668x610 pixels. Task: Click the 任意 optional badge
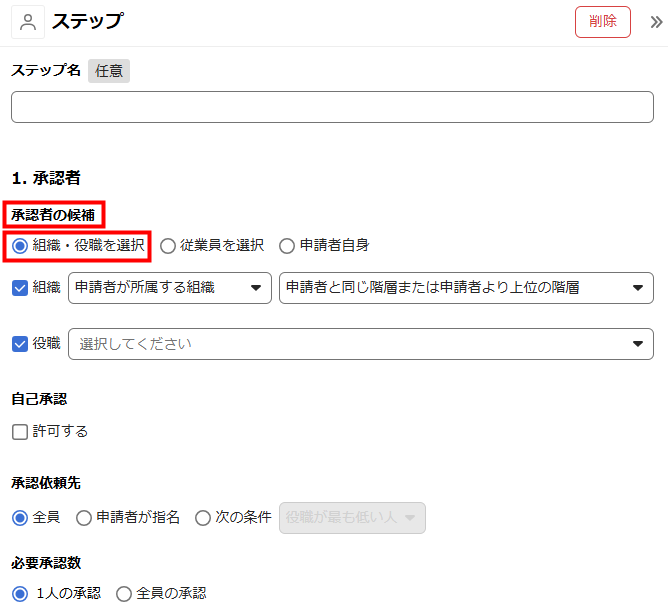pyautogui.click(x=108, y=71)
